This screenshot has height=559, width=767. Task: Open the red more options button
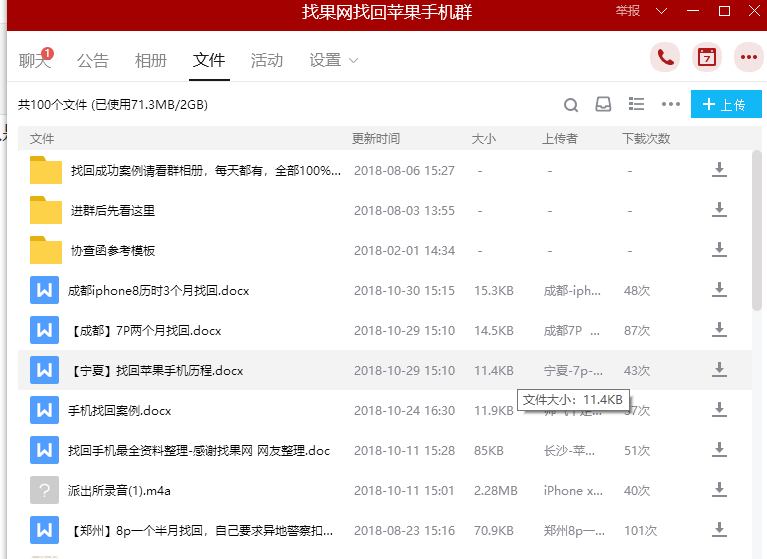point(749,58)
